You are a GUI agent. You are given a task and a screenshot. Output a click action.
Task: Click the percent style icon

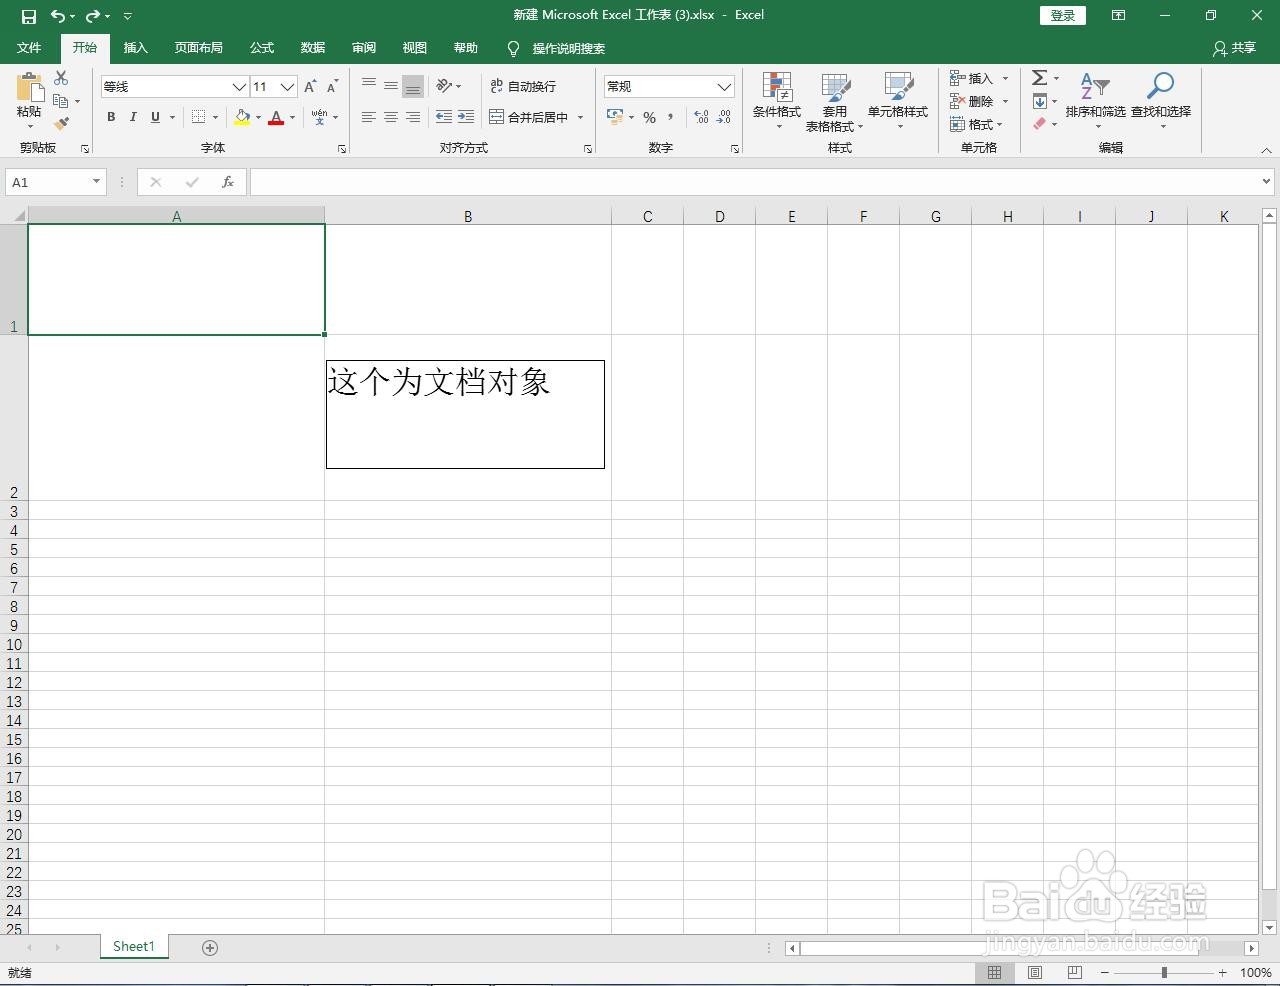pyautogui.click(x=649, y=118)
